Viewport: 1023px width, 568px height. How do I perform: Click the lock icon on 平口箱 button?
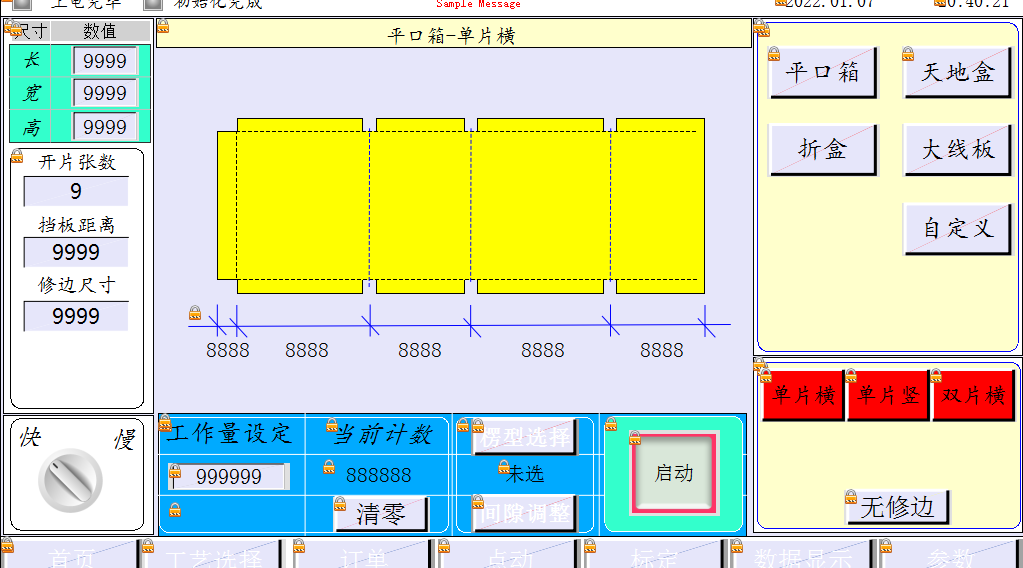click(774, 53)
